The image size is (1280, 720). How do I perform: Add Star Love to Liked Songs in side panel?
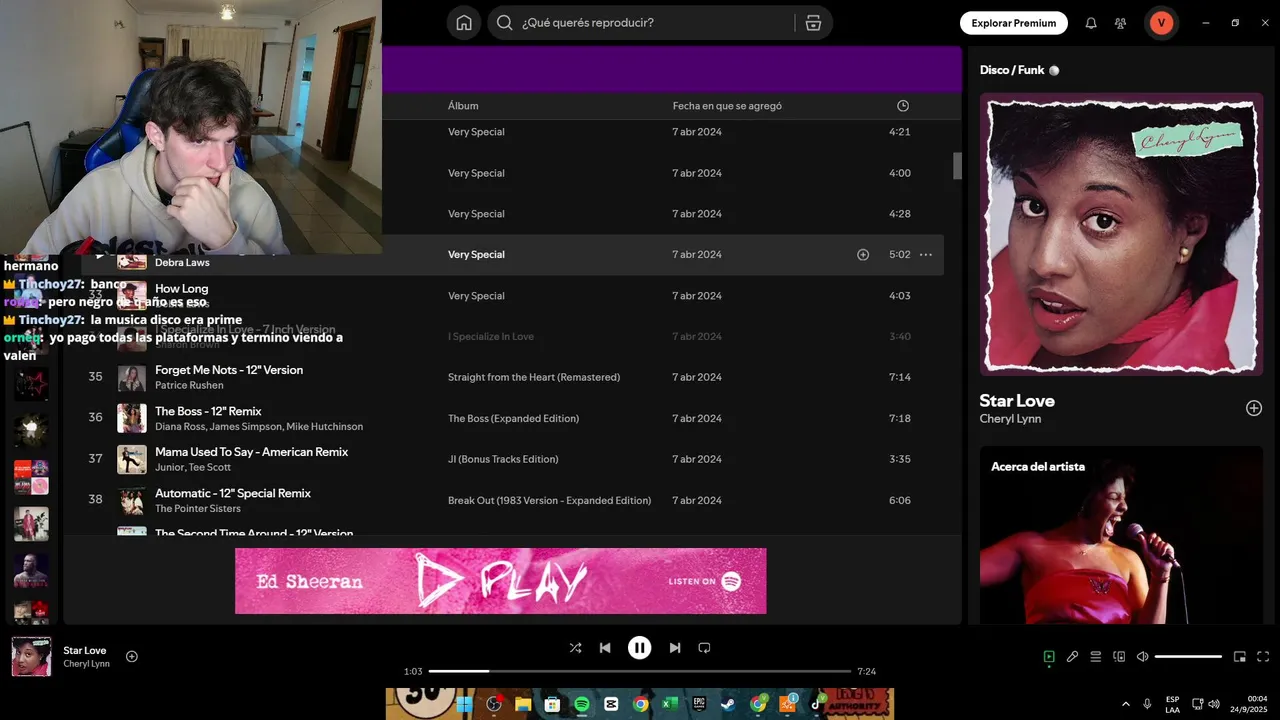click(x=1254, y=408)
